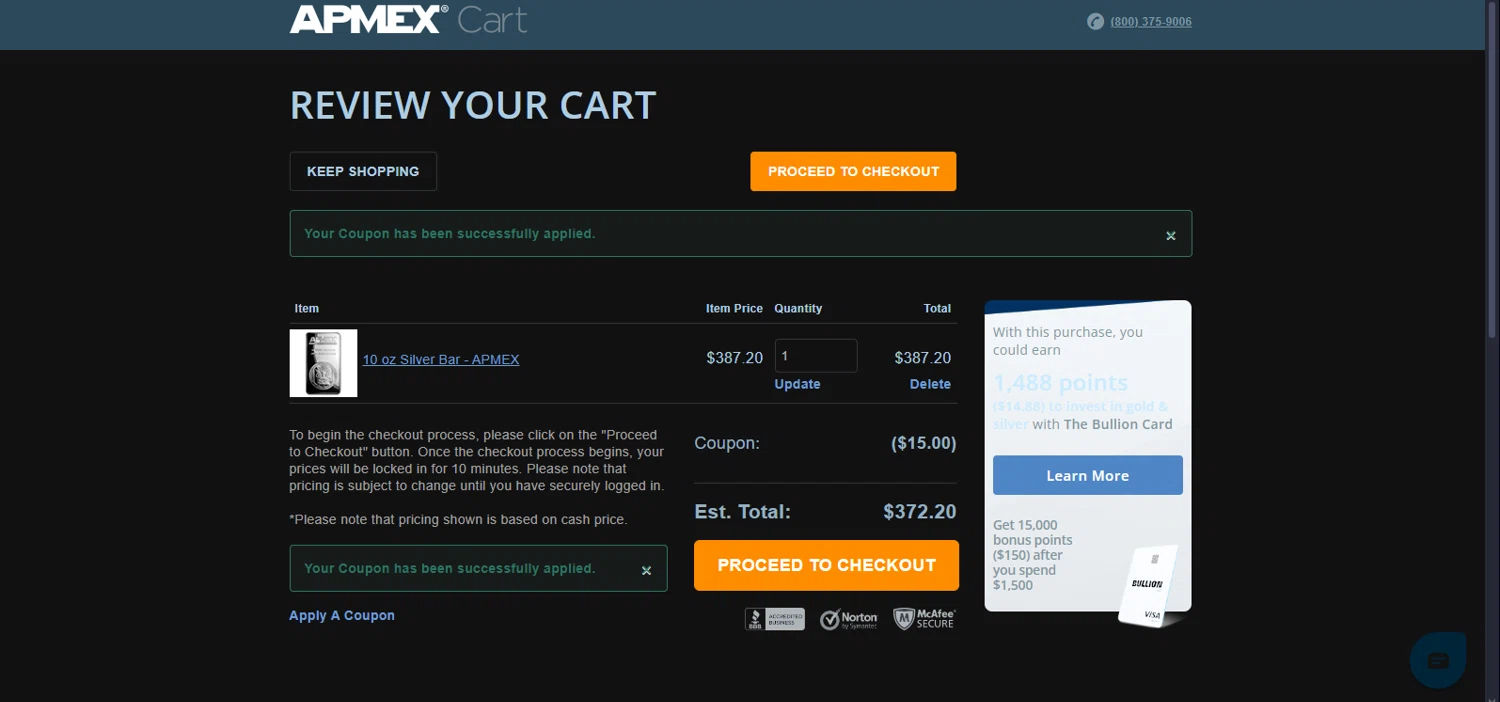Image resolution: width=1500 pixels, height=702 pixels.
Task: Click the Est. Total amount $372.20
Action: 920,512
